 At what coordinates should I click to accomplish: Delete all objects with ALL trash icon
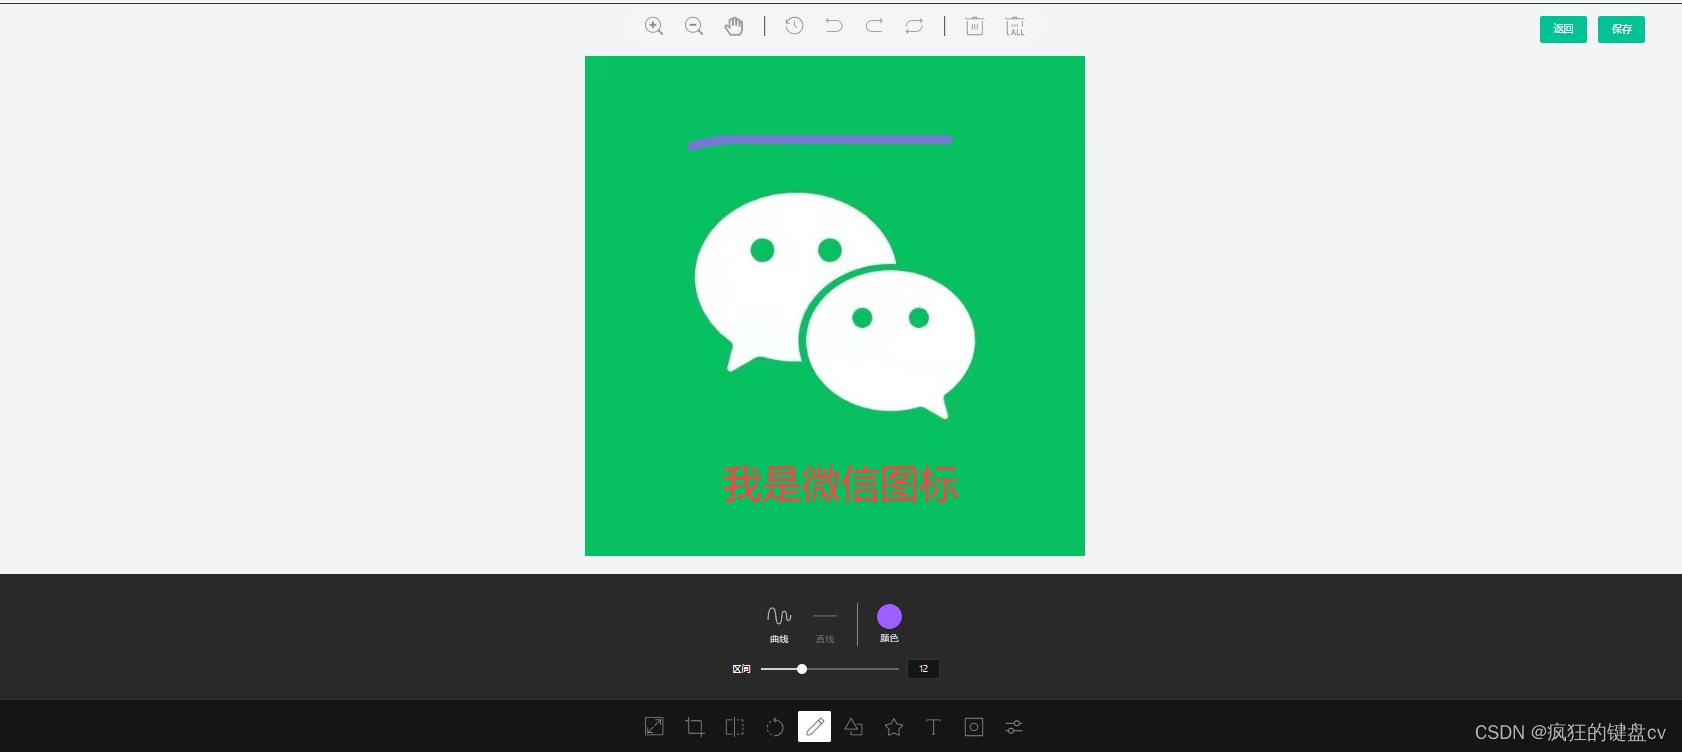point(1015,26)
